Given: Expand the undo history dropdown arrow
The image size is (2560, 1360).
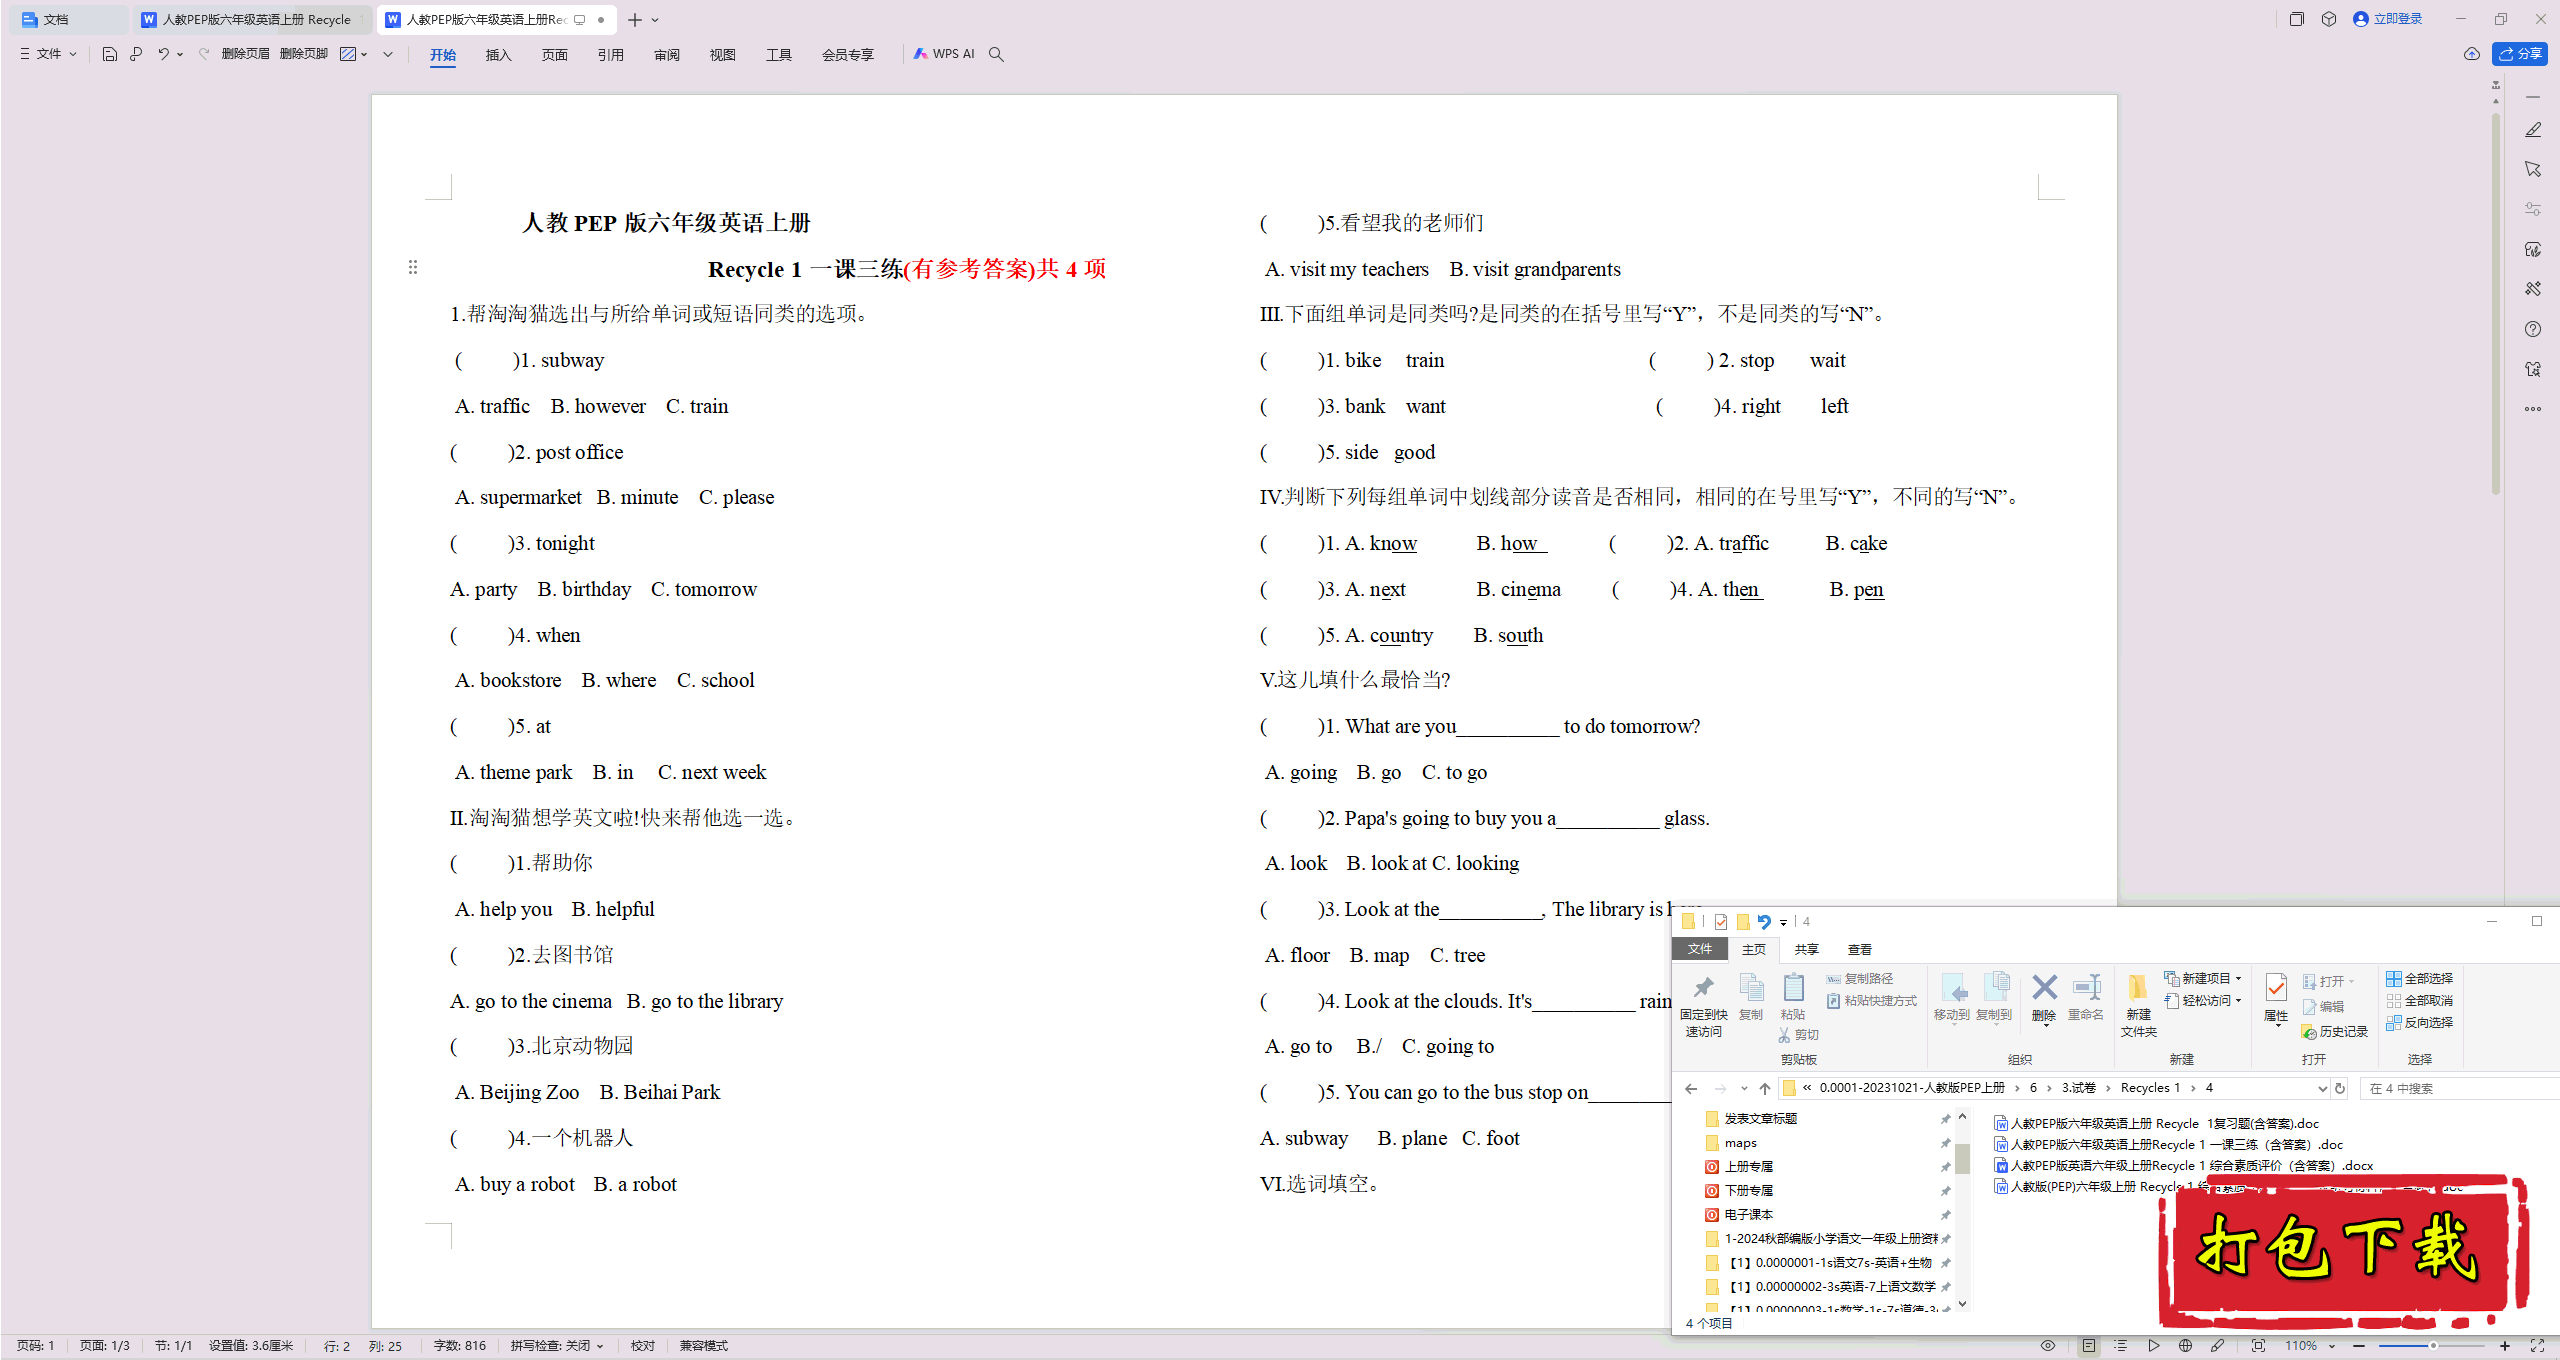Looking at the screenshot, I should [180, 54].
